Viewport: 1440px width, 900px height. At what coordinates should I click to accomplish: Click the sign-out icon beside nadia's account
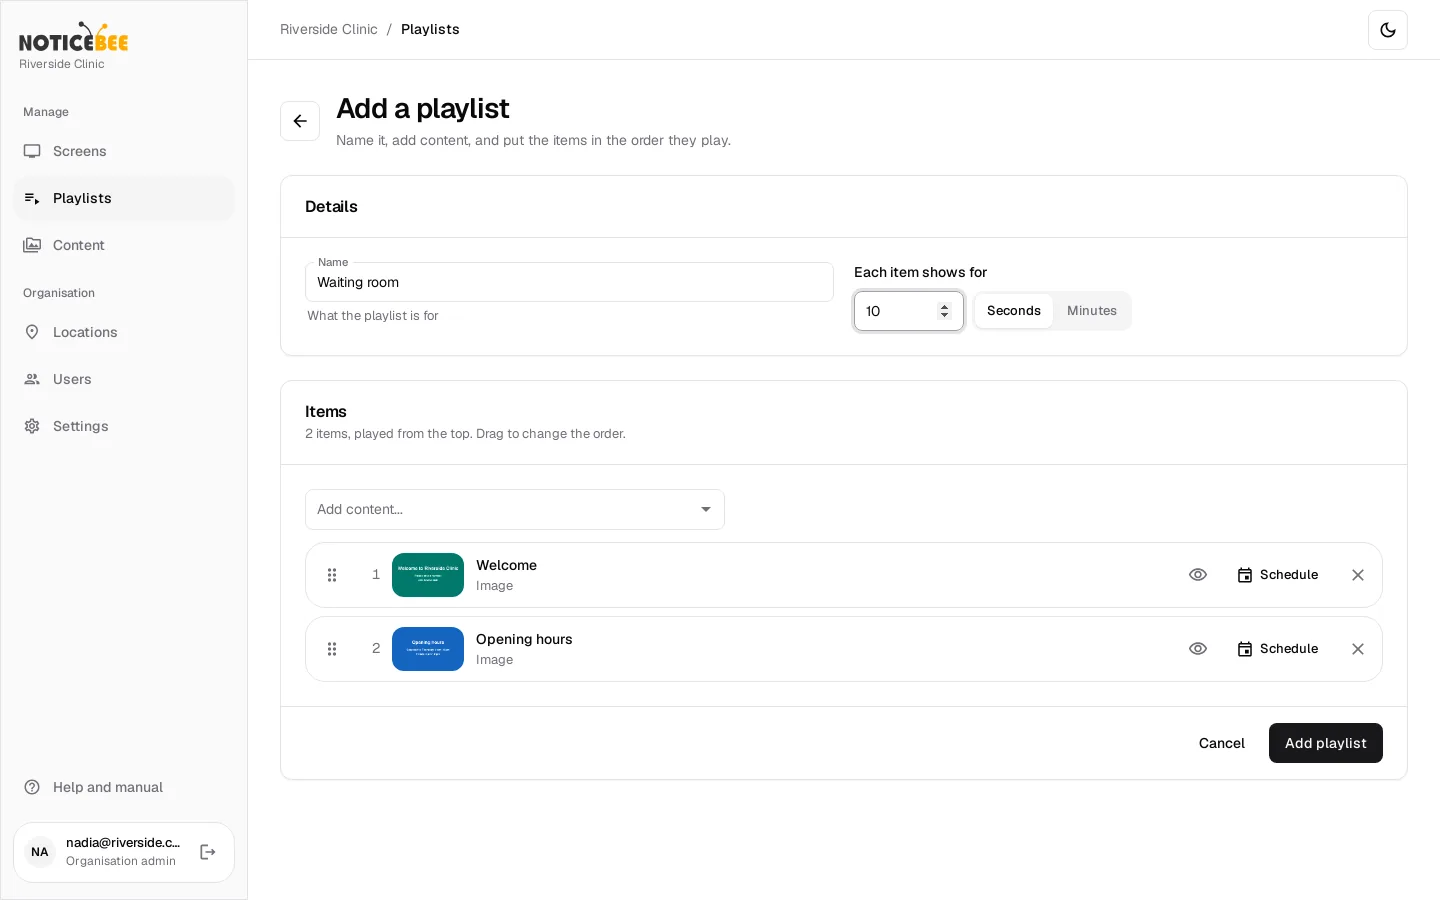(208, 852)
